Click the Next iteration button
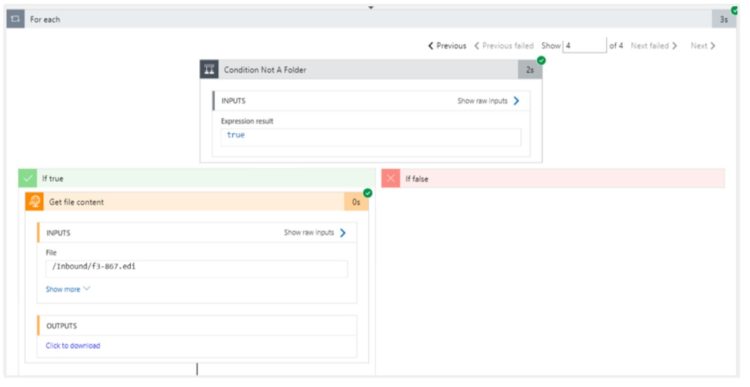This screenshot has width=750, height=387. click(703, 46)
